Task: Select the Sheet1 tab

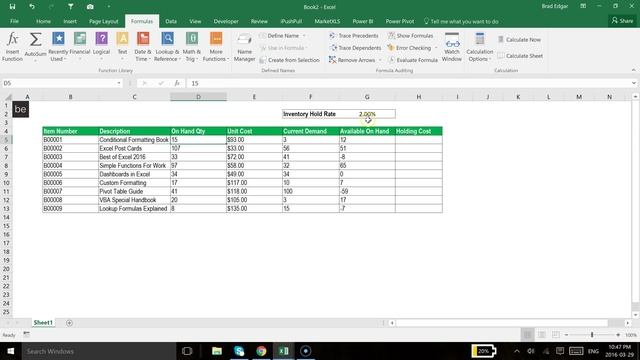Action: tap(43, 323)
